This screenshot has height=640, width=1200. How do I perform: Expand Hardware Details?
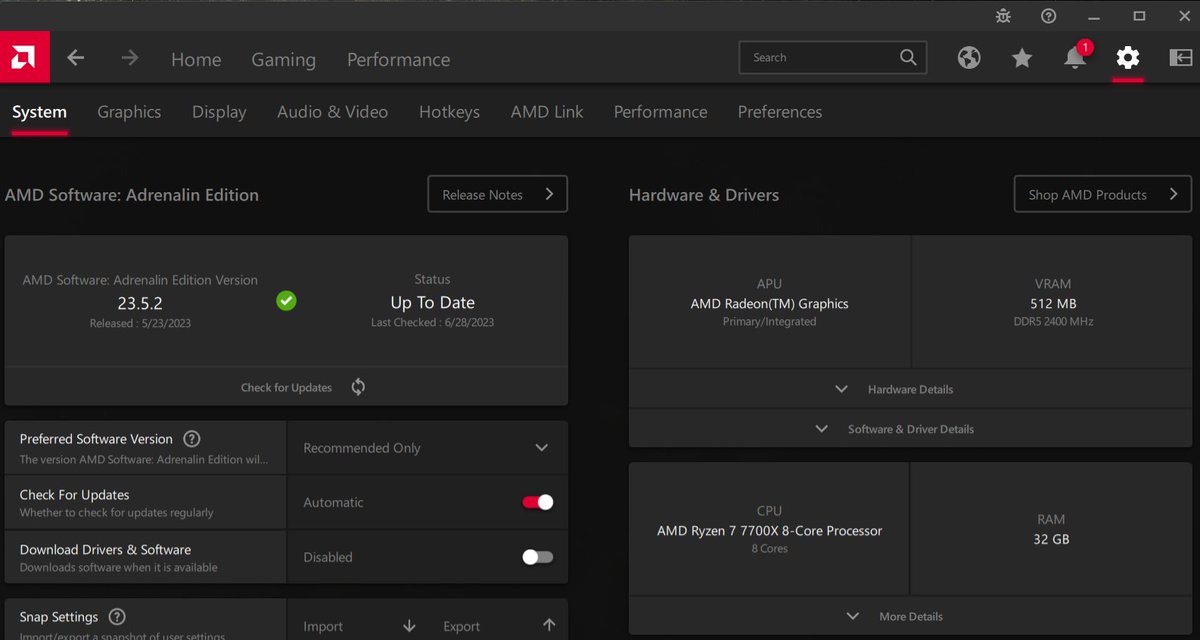pos(910,389)
